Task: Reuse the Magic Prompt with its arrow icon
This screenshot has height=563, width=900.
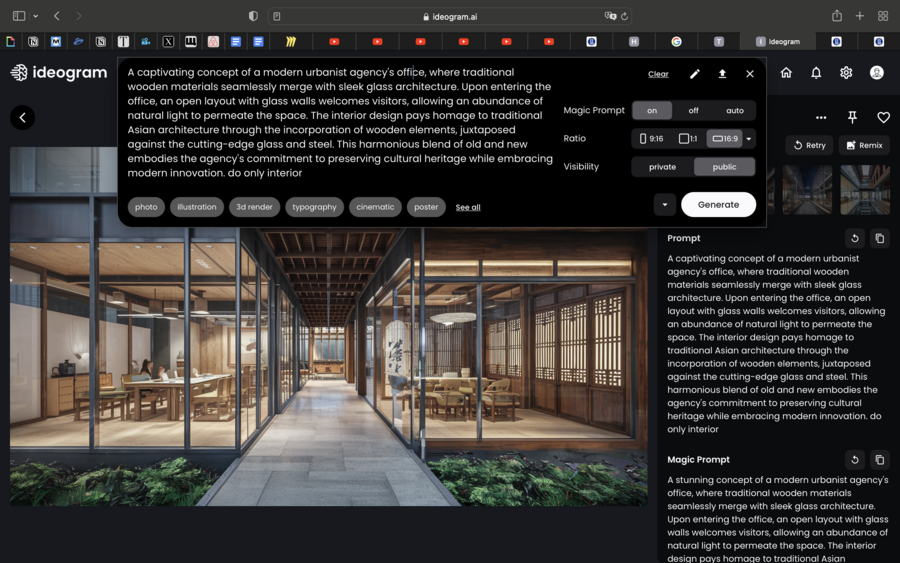Action: click(x=855, y=460)
